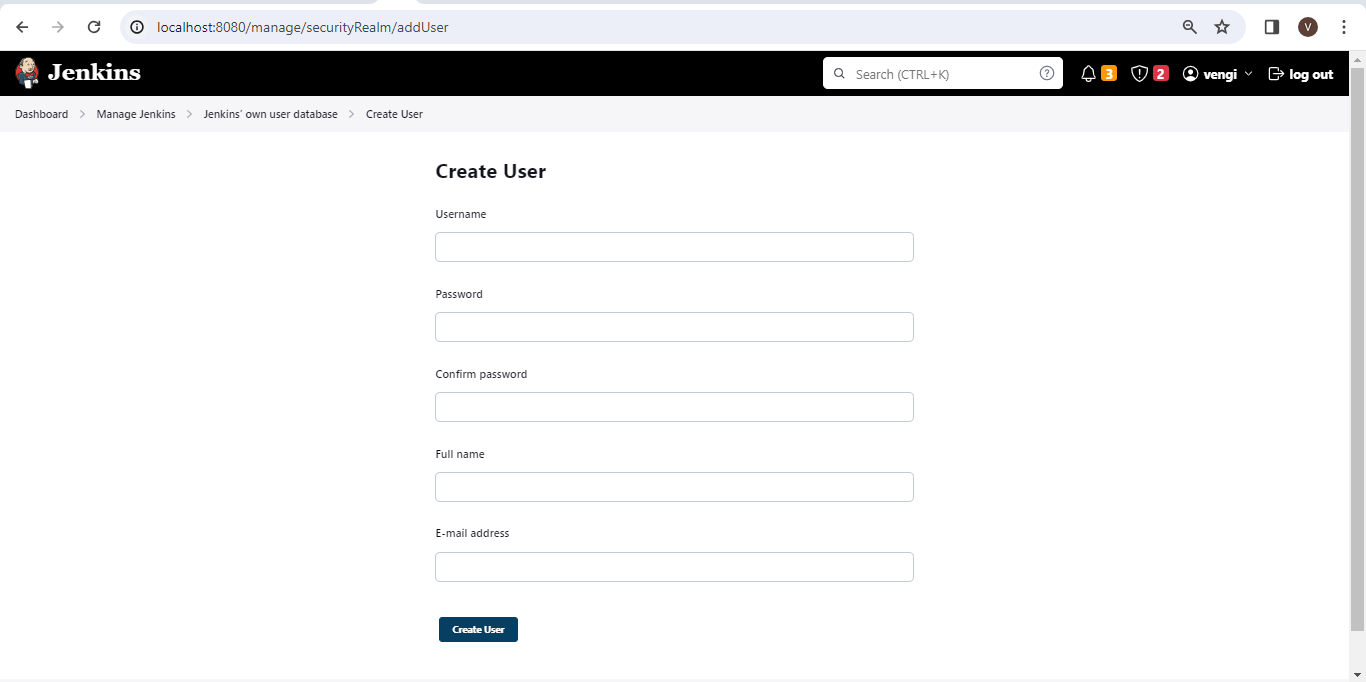Toggle the browser side panel icon
1366x682 pixels.
(x=1272, y=27)
